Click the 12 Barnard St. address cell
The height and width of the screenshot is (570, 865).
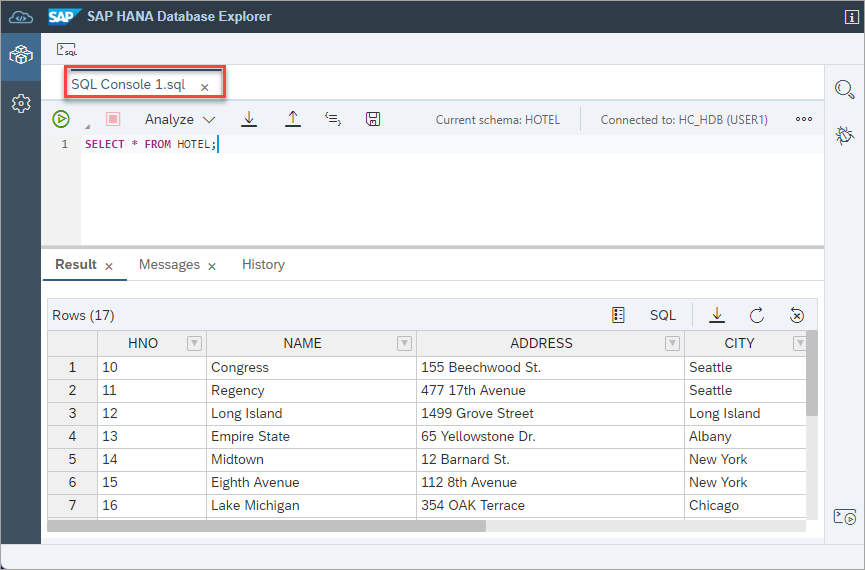coord(550,460)
